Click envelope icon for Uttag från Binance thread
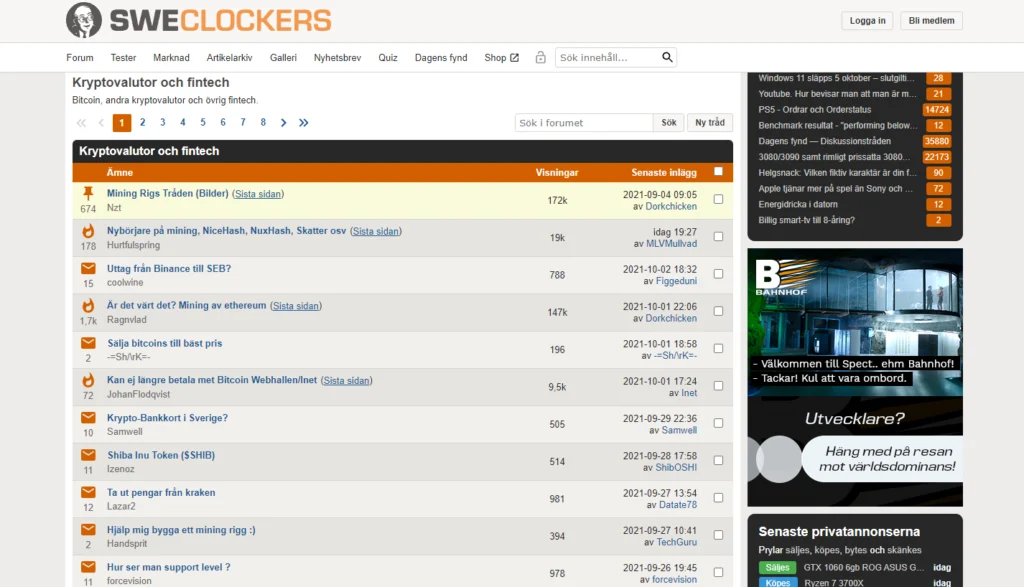This screenshot has width=1024, height=587. click(88, 268)
